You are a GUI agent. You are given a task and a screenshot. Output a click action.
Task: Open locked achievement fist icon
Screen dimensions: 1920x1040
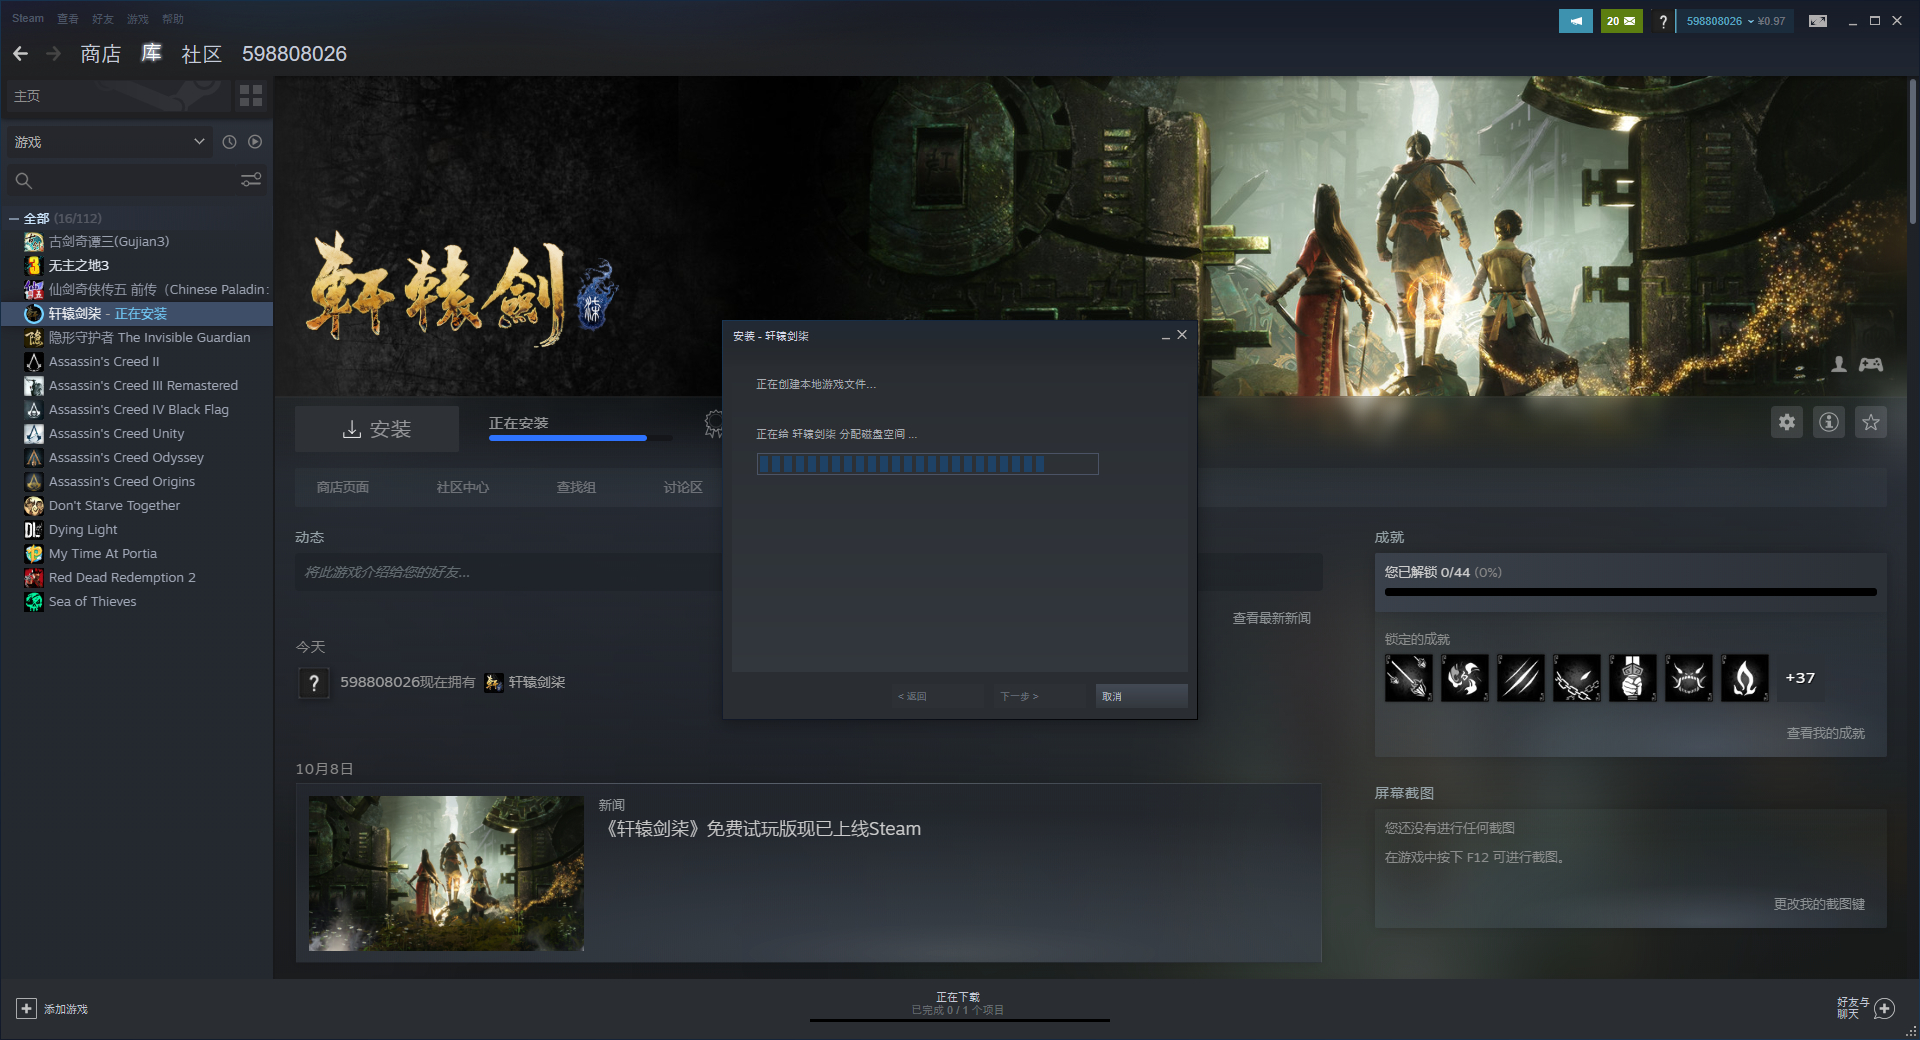coord(1633,678)
